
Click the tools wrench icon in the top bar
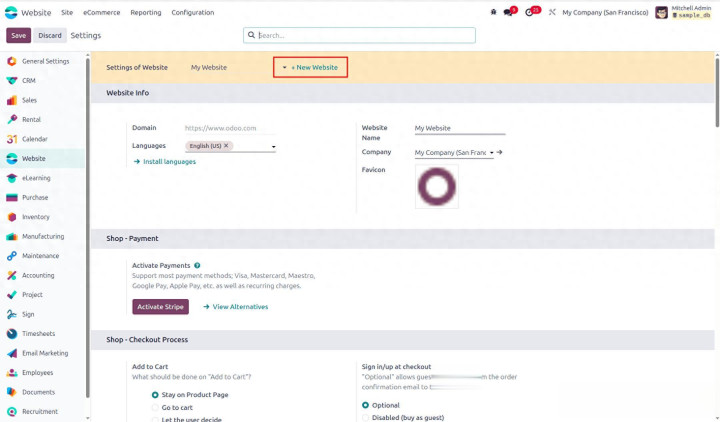coord(552,12)
